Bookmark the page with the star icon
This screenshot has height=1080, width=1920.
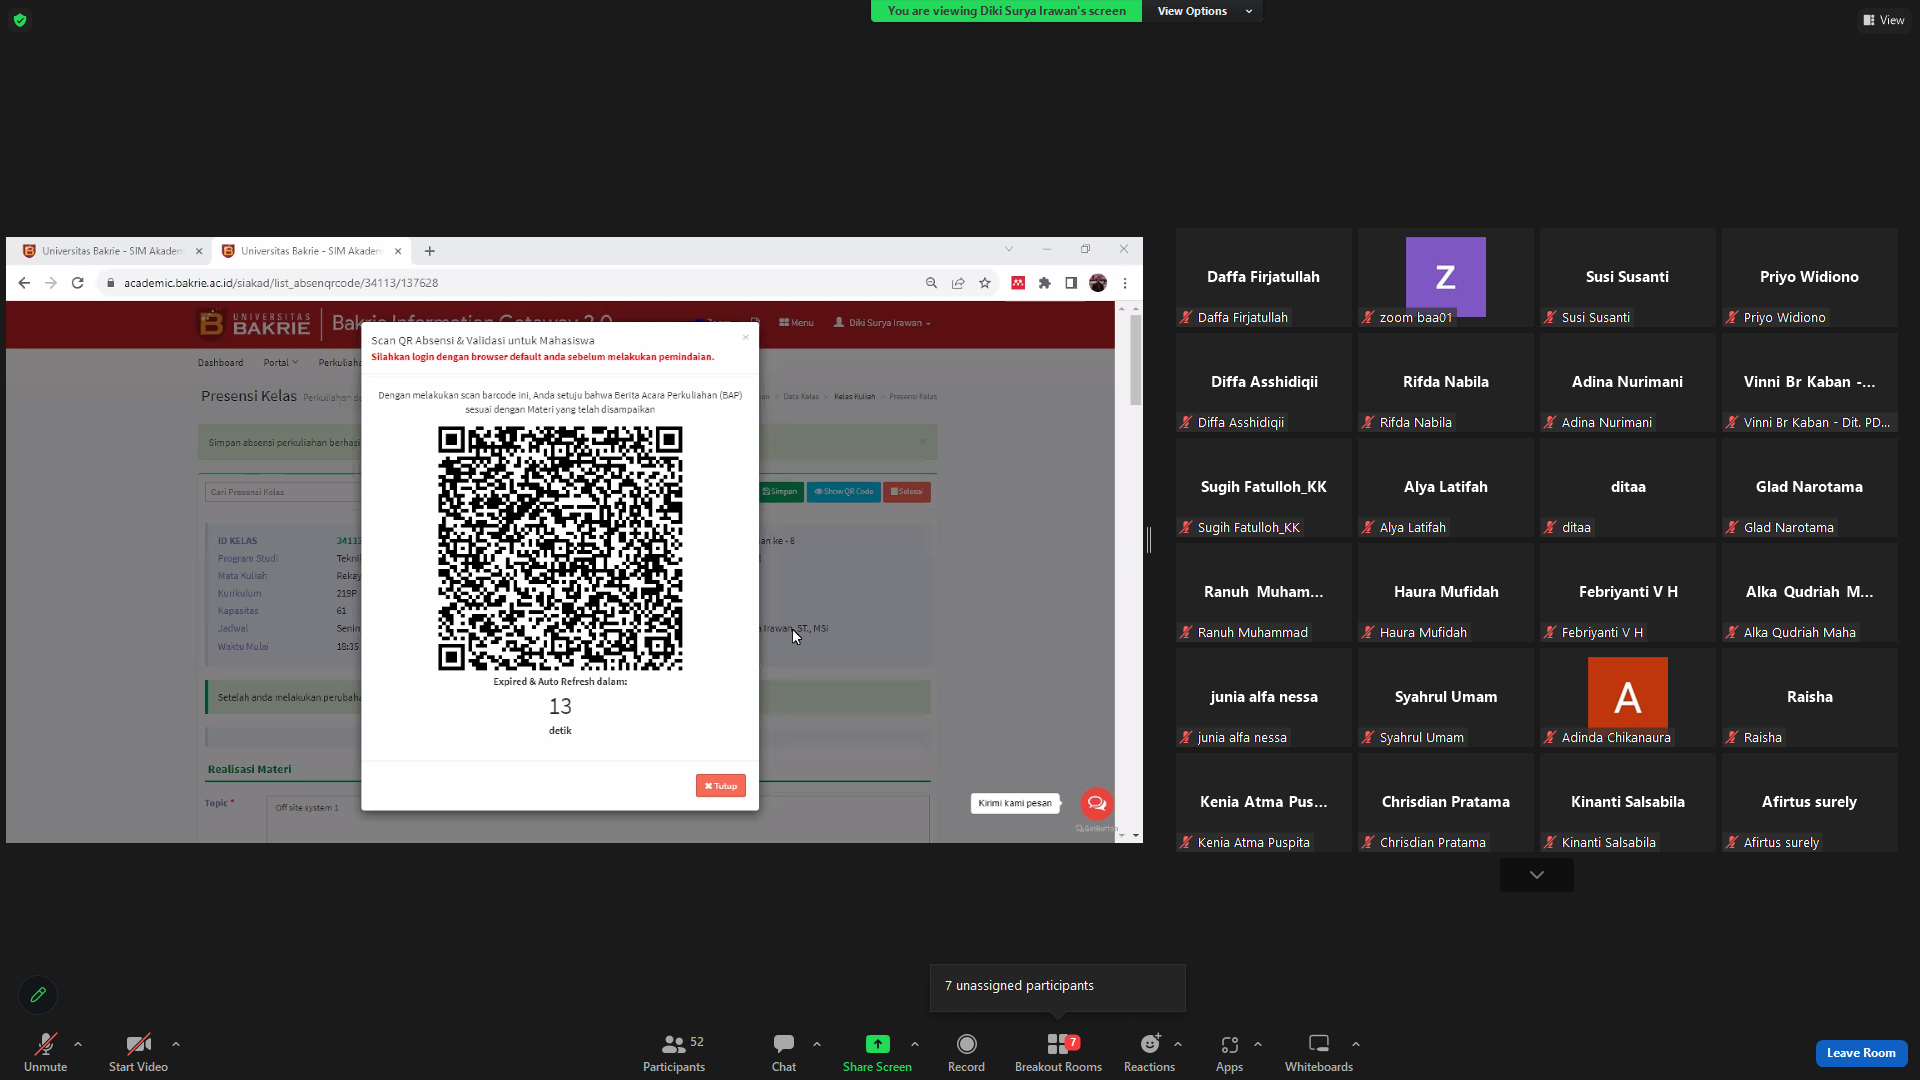tap(985, 283)
